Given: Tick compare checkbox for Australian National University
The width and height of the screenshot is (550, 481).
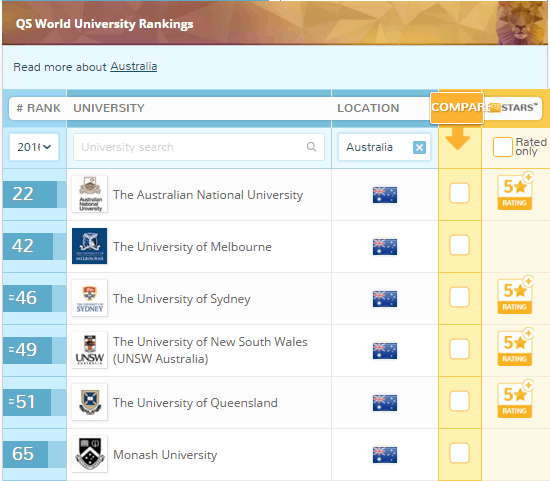Looking at the screenshot, I should tap(459, 193).
